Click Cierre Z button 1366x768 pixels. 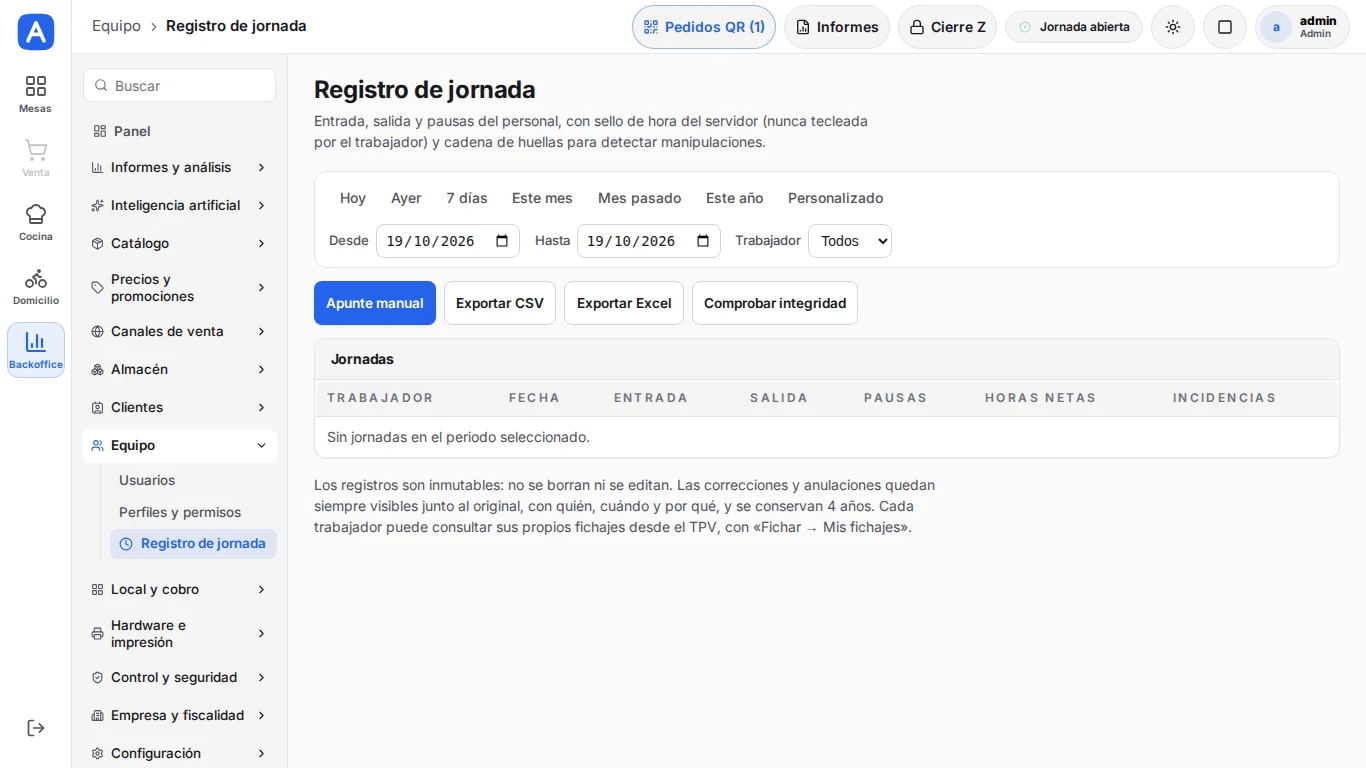coord(947,27)
